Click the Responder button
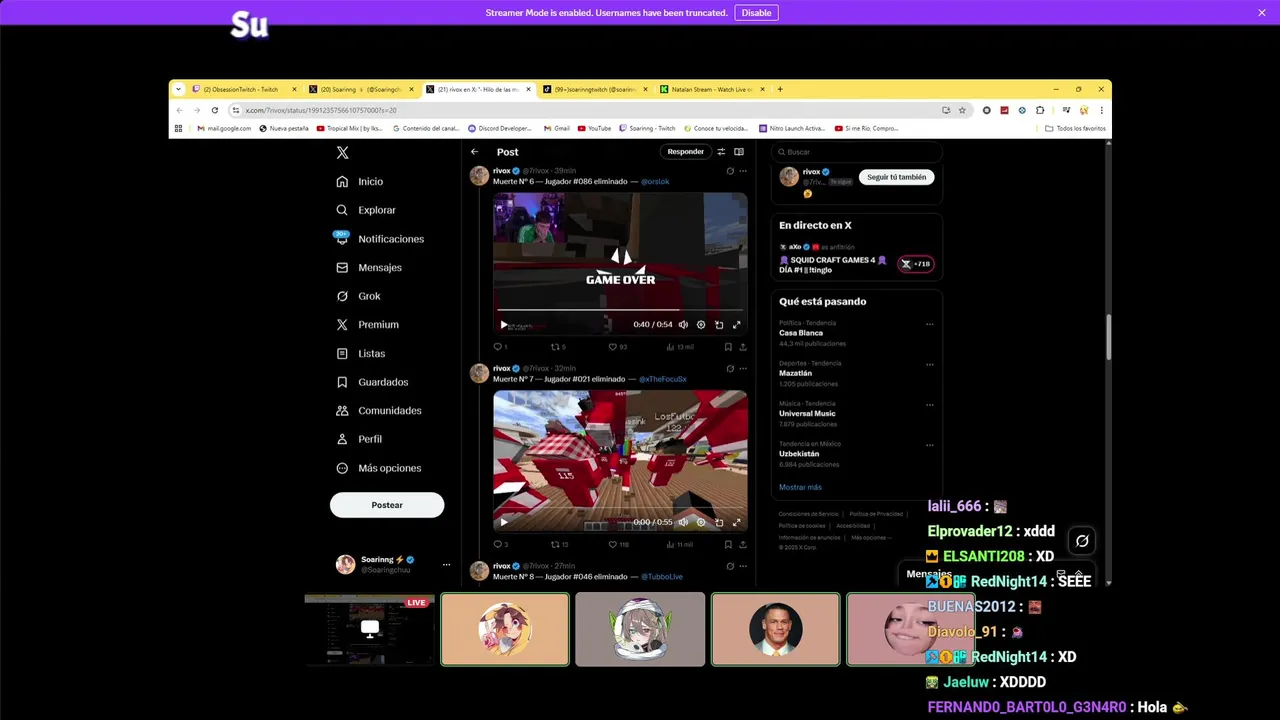The height and width of the screenshot is (720, 1280). point(686,152)
